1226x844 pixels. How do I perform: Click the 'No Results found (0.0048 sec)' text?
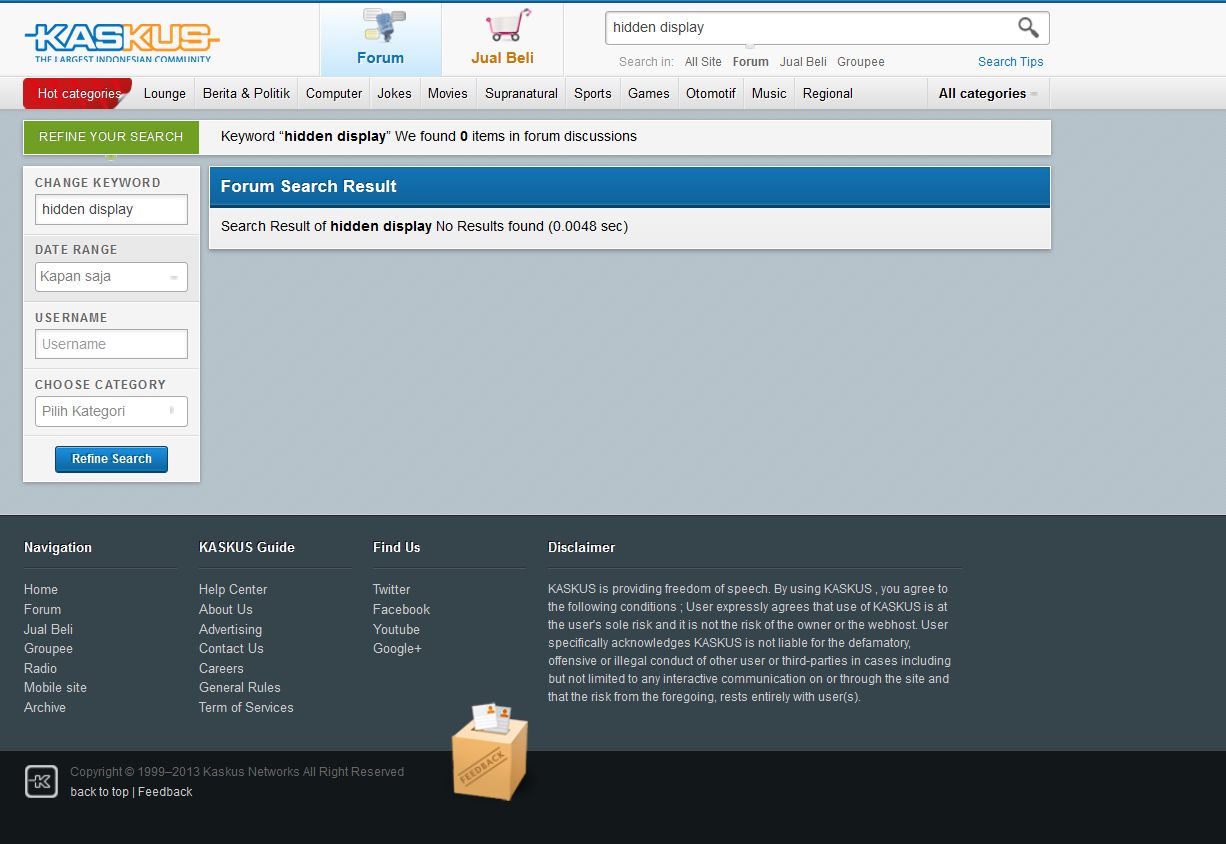point(532,226)
